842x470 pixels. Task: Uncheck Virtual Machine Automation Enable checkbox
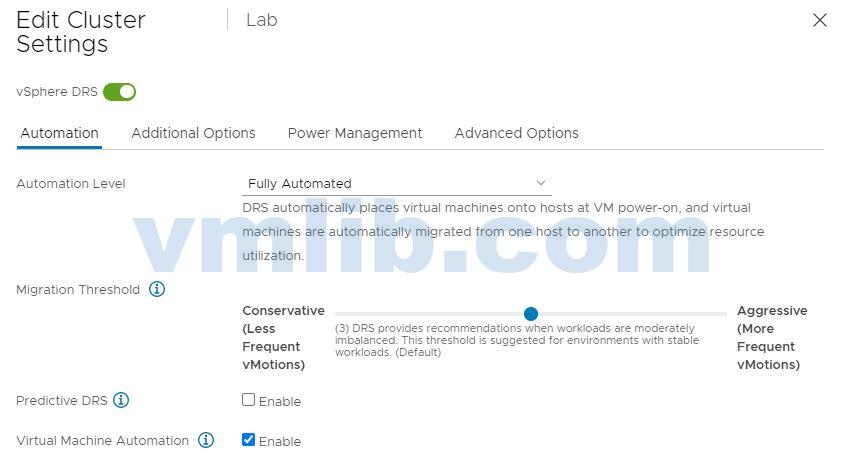249,440
